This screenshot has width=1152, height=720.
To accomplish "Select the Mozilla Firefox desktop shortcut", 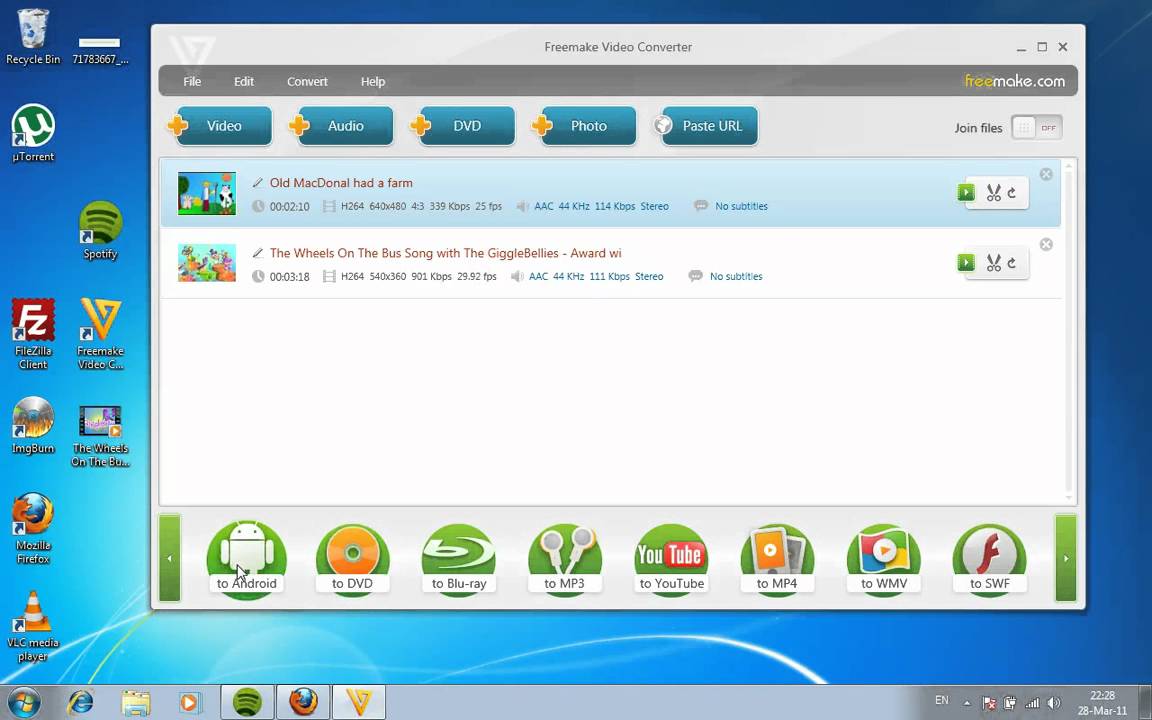I will click(x=33, y=528).
